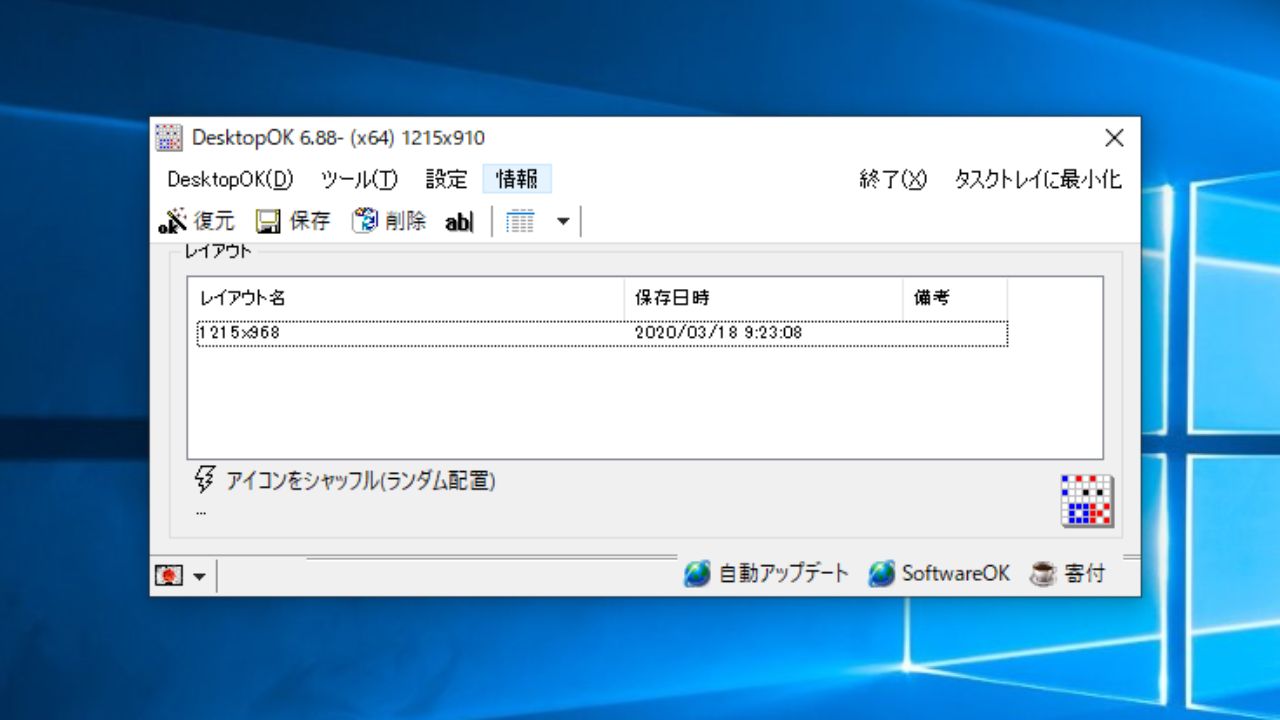Click タスクトレイに最小化
Screen dimensions: 1280x720
(x=1038, y=179)
